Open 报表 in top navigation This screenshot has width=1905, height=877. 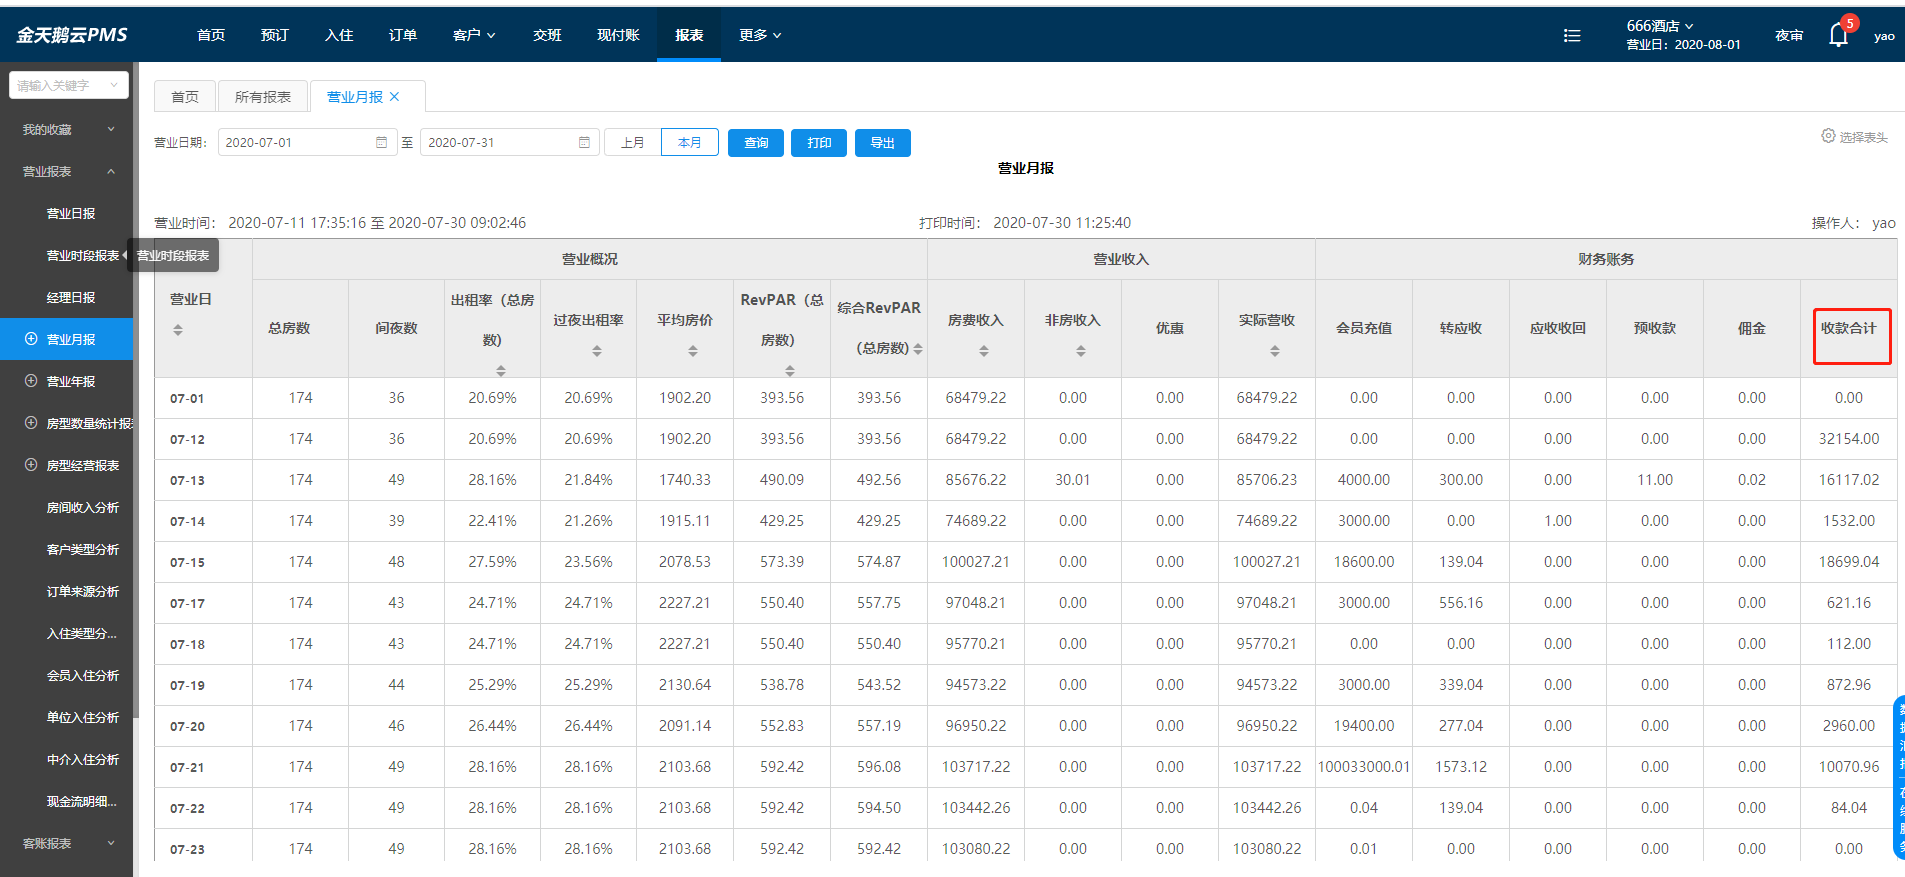click(x=689, y=35)
